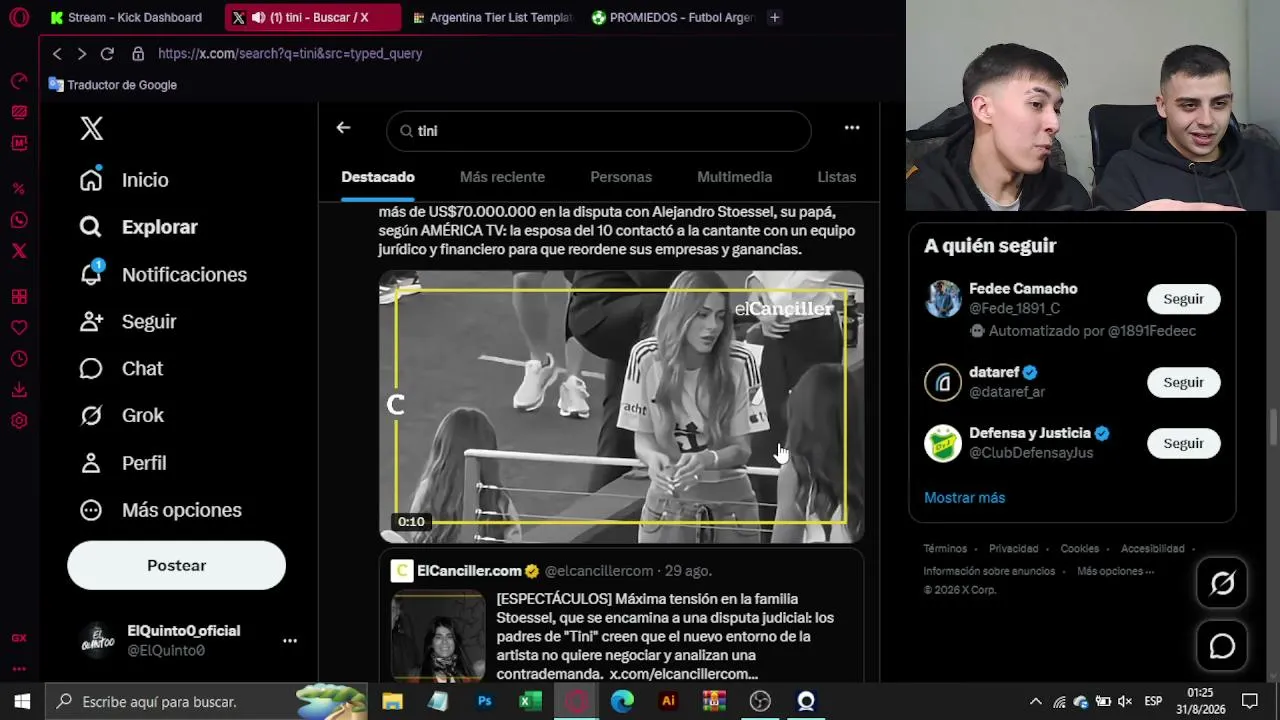Play the elCanciller video in the post
Screen dimensions: 1280x720
pos(621,407)
